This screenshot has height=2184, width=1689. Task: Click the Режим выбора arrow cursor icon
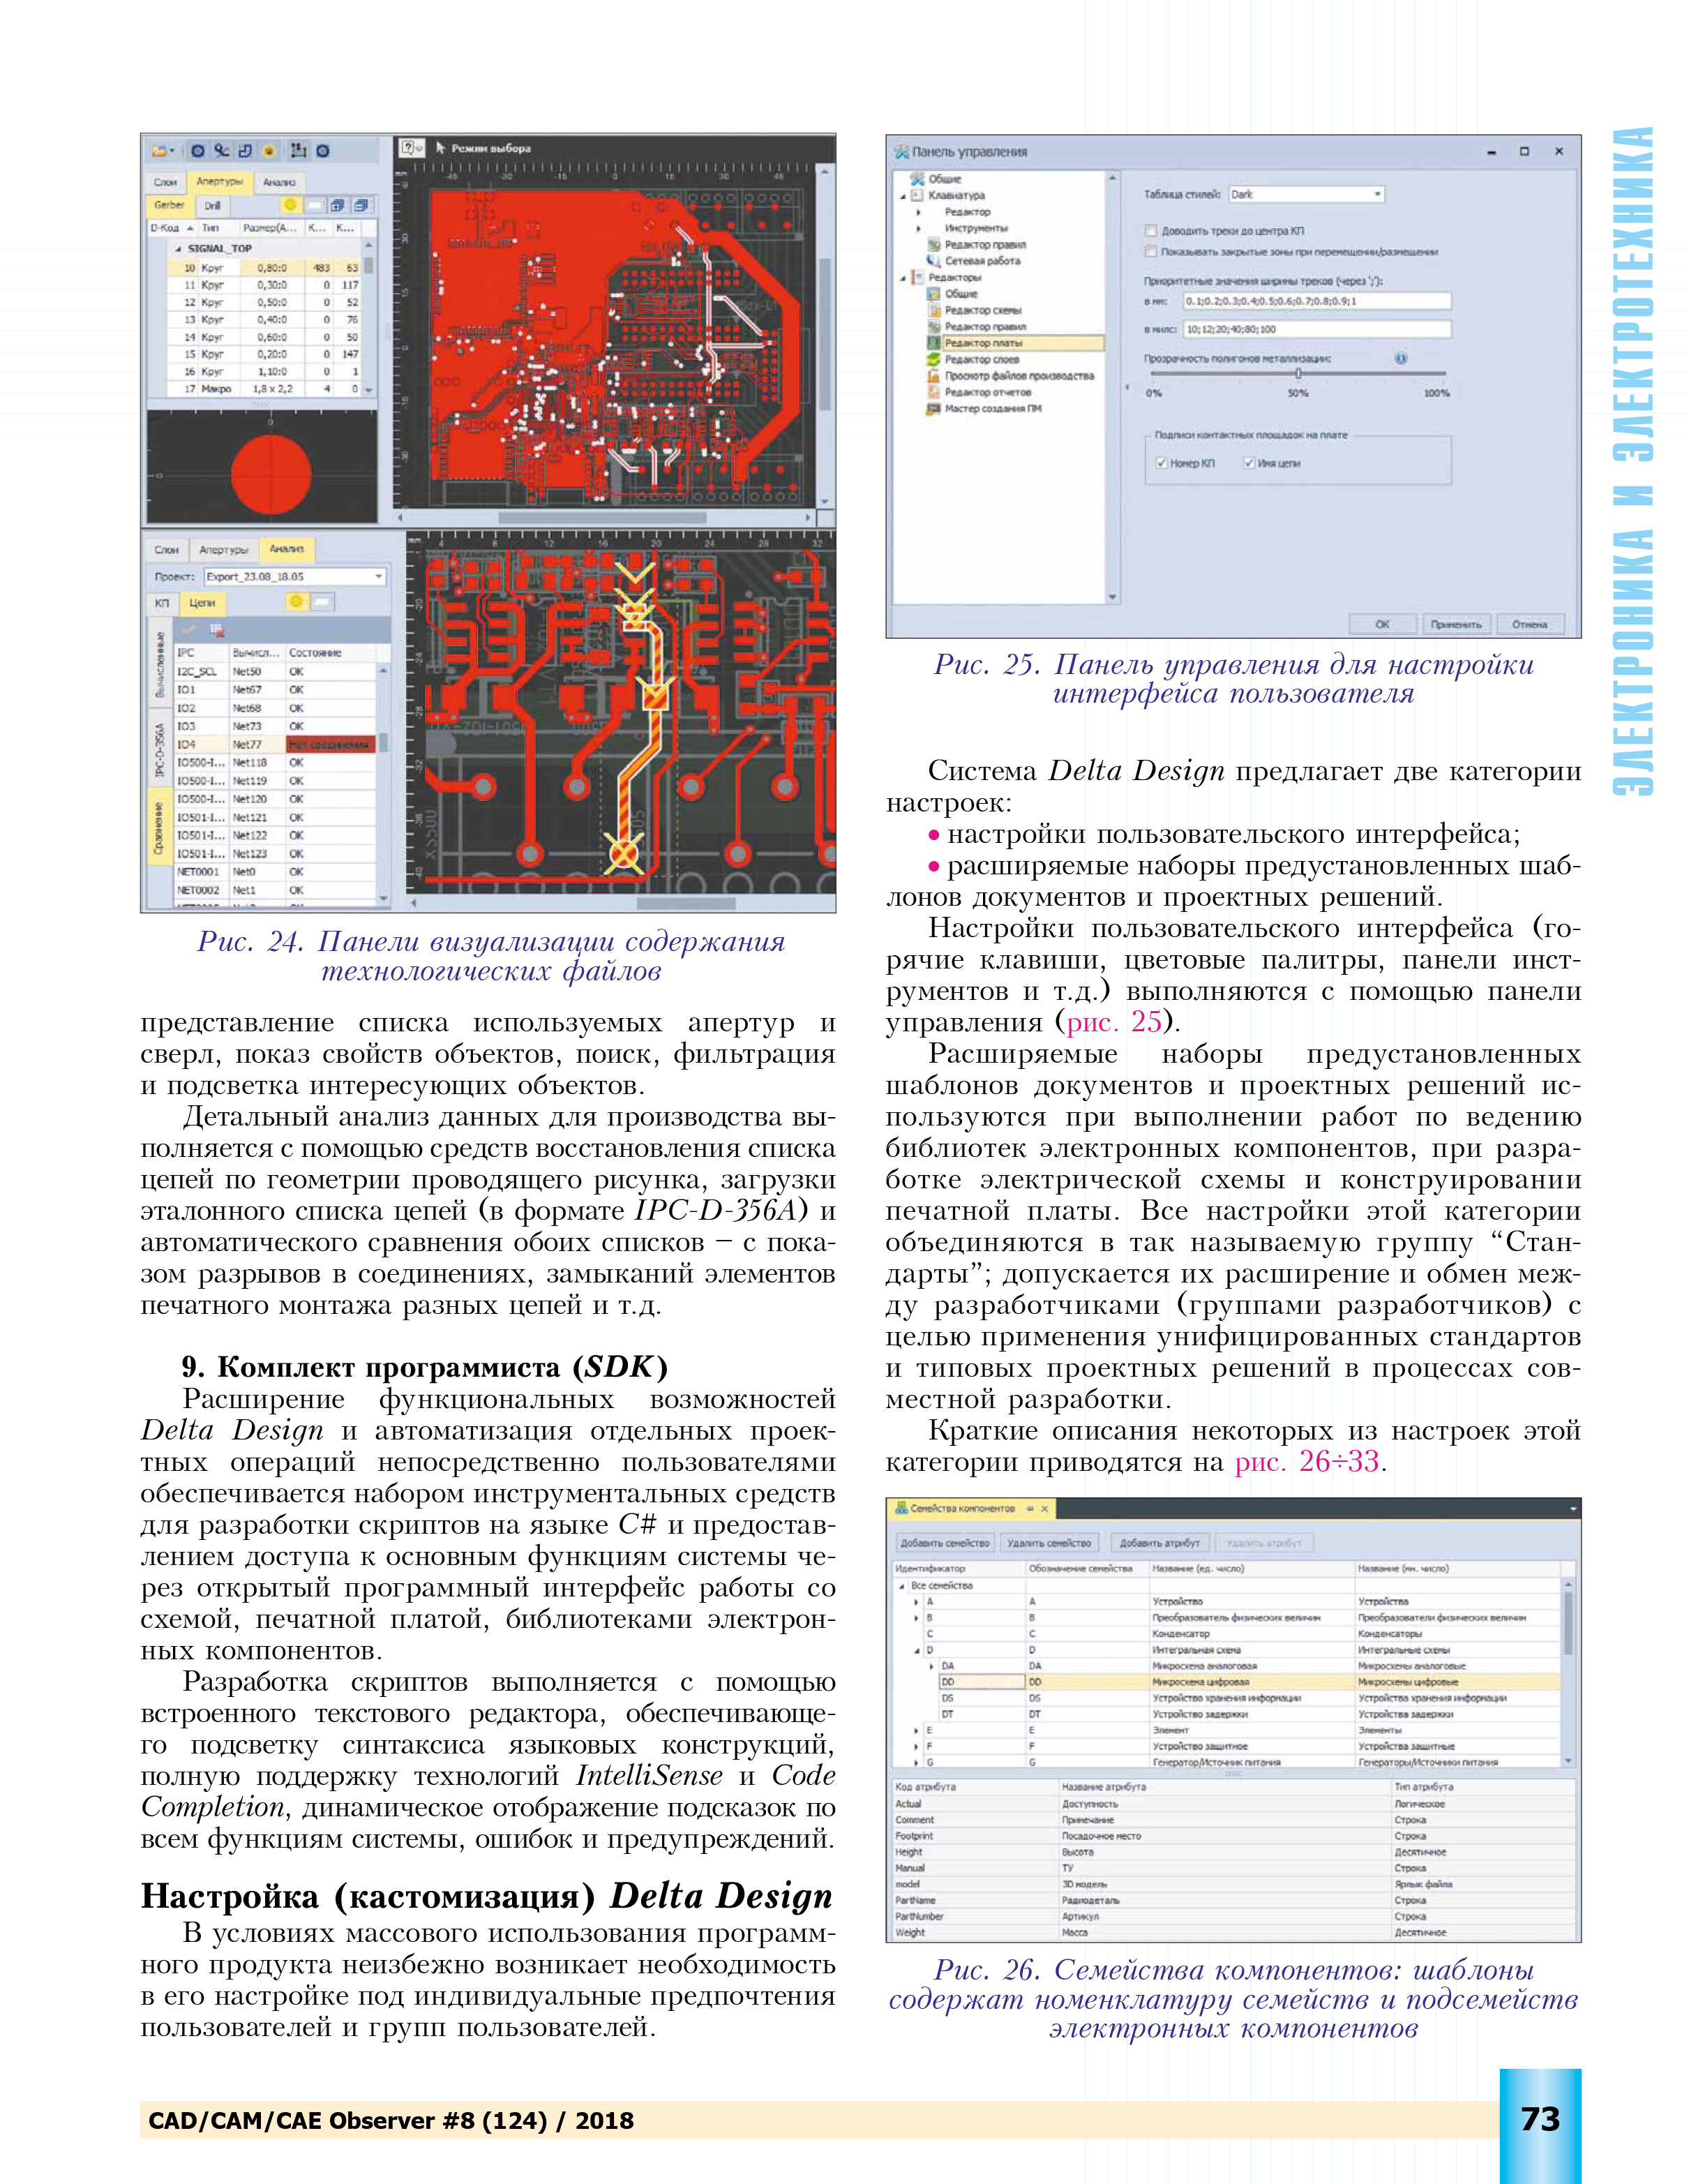(441, 148)
